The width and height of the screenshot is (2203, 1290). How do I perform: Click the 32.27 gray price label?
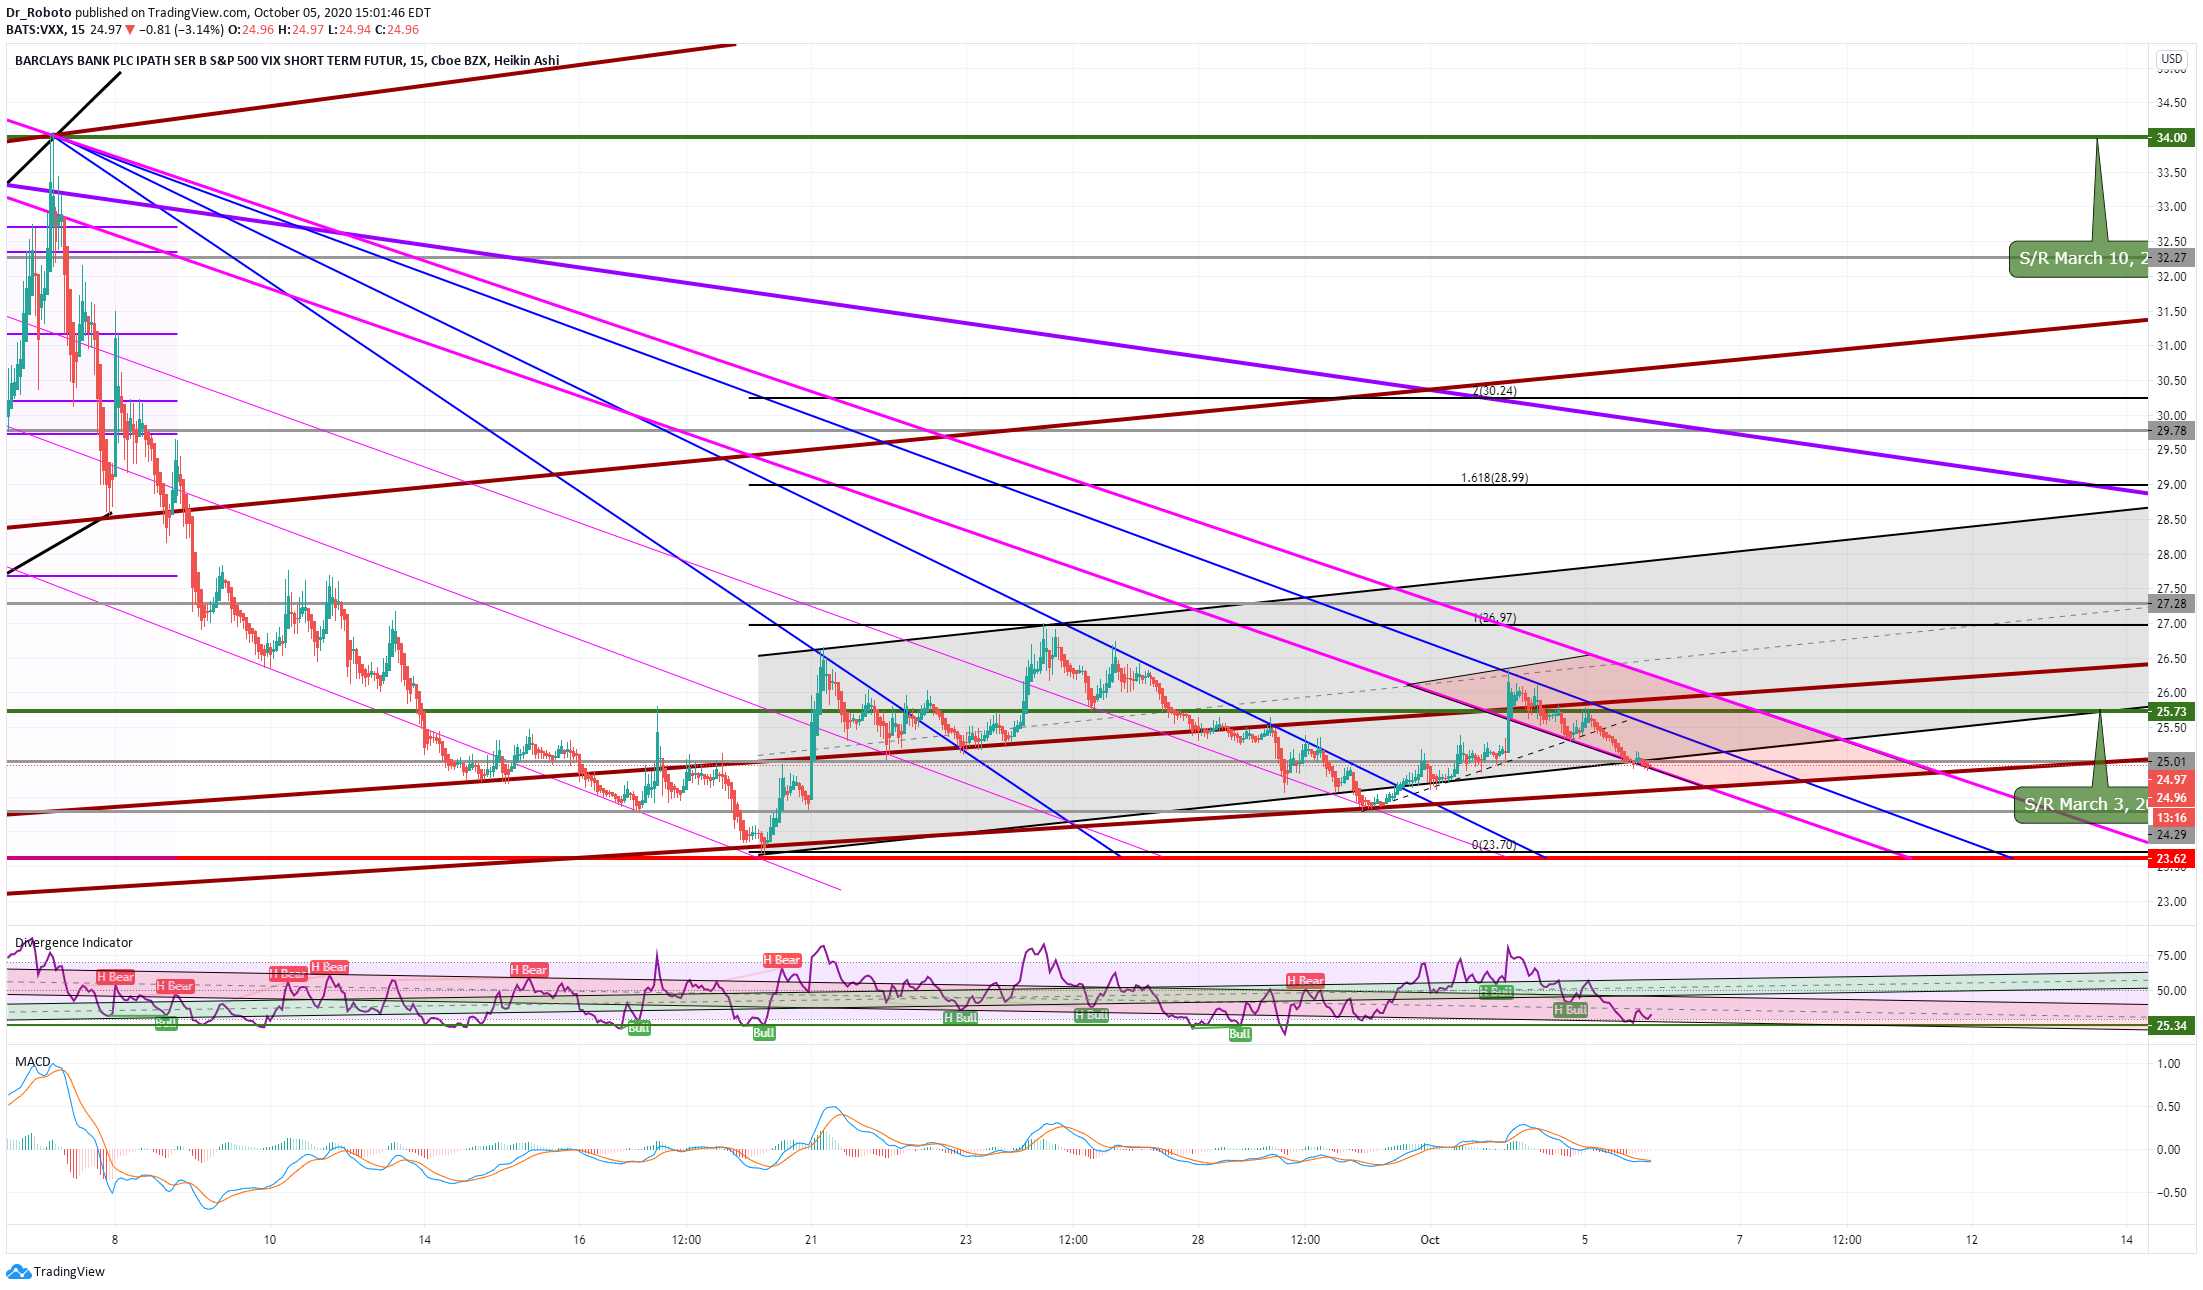click(x=2170, y=257)
